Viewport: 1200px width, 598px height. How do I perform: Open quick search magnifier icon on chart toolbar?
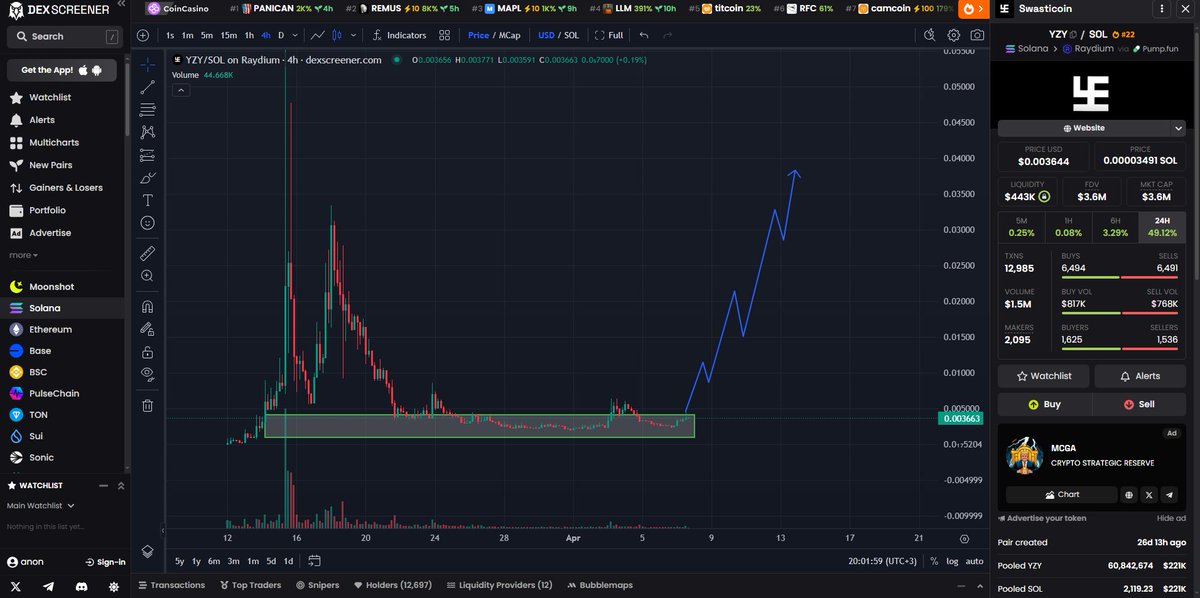pyautogui.click(x=929, y=35)
